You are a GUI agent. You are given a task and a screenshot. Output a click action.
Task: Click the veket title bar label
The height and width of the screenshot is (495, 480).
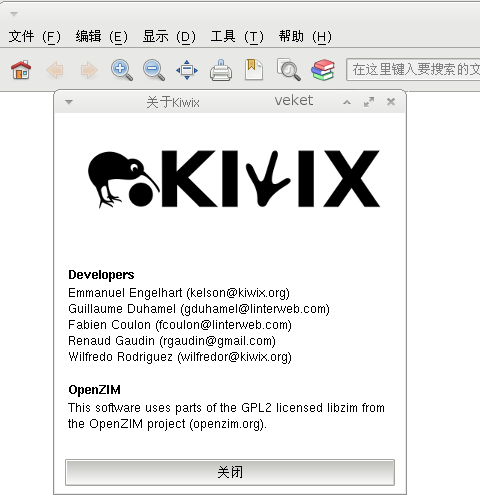pyautogui.click(x=294, y=100)
